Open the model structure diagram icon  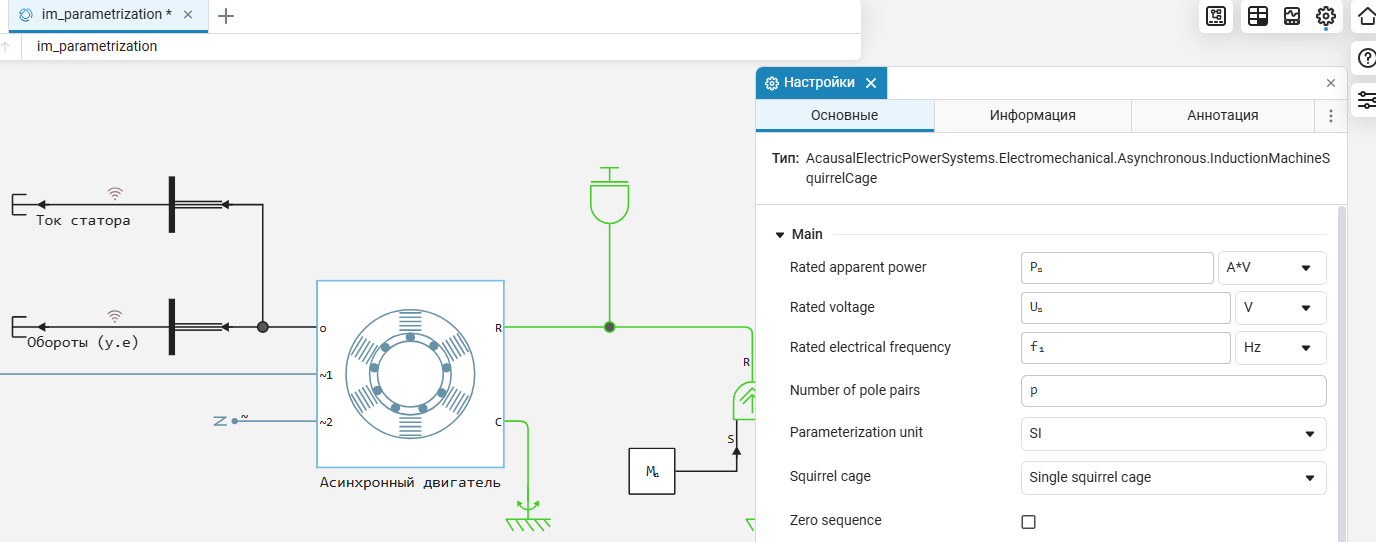click(x=1216, y=16)
